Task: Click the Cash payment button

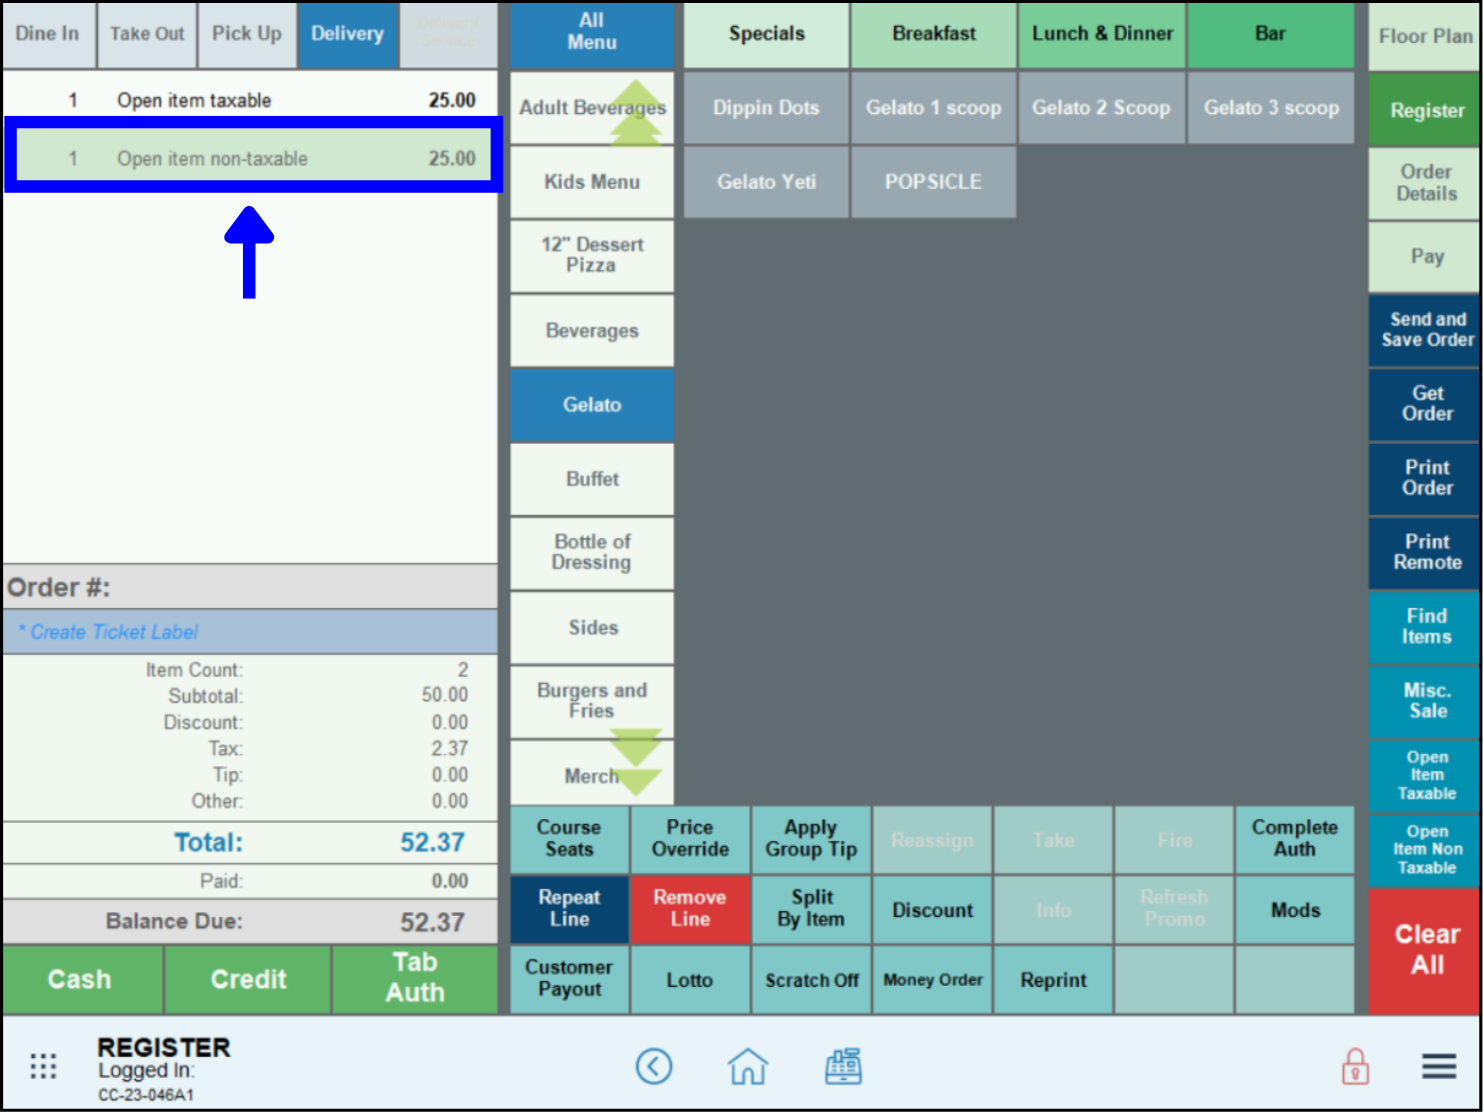Action: point(82,979)
